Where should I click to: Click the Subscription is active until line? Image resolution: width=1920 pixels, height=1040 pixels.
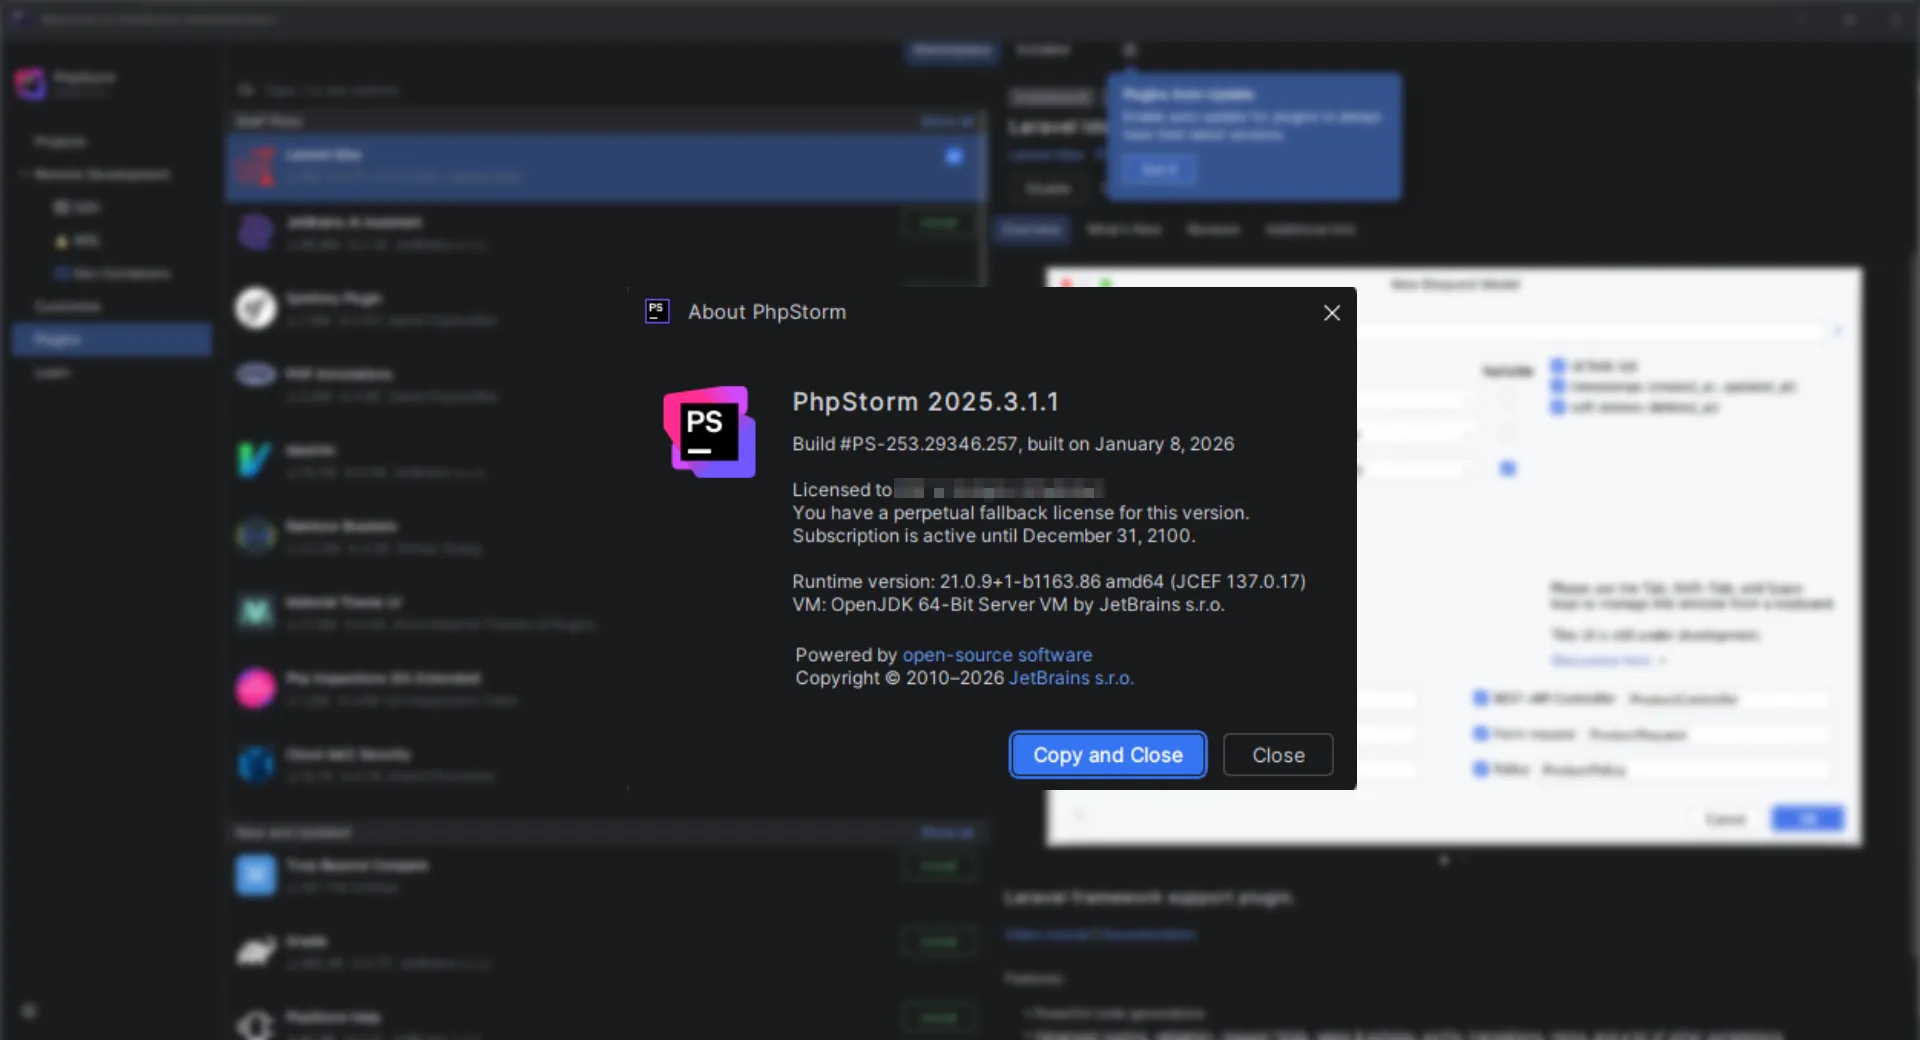pyautogui.click(x=994, y=536)
